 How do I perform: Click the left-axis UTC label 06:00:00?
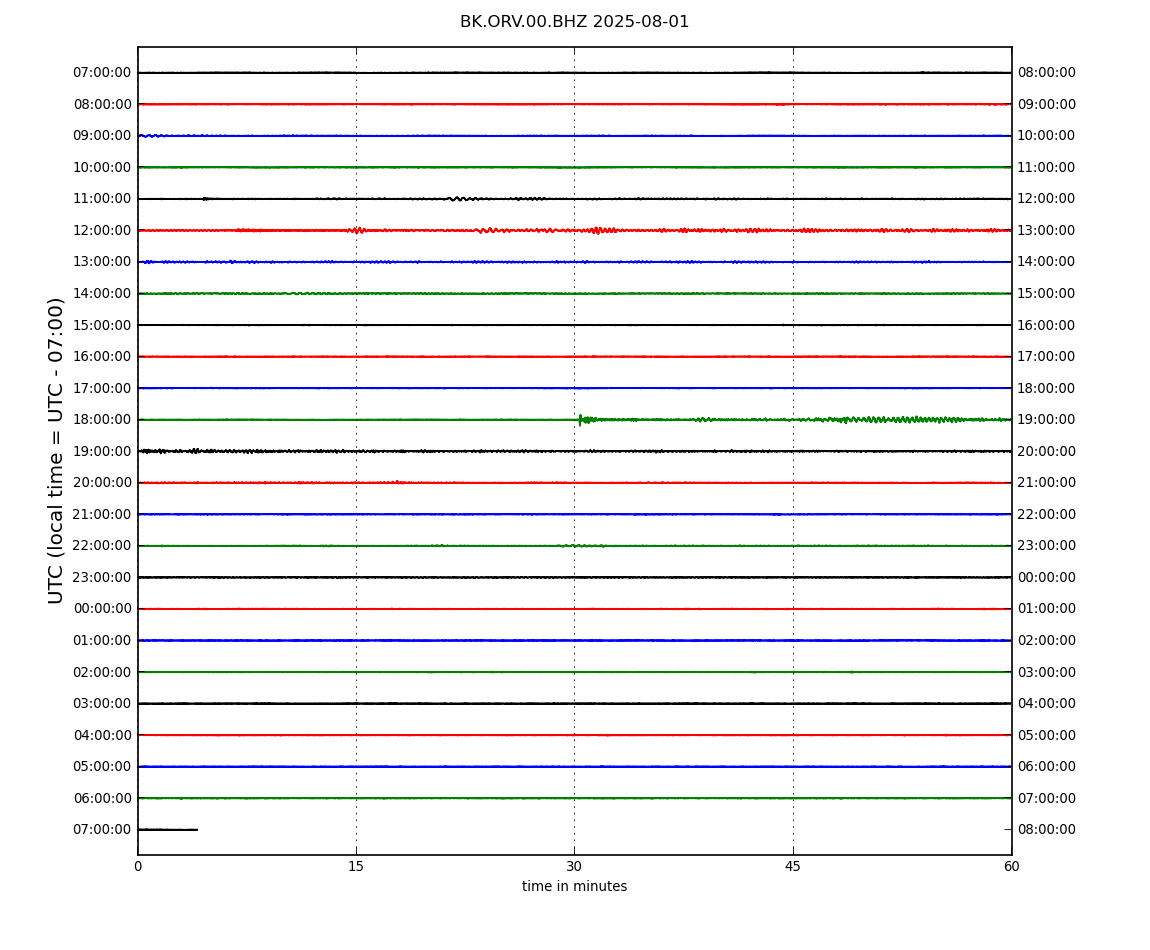(x=102, y=798)
